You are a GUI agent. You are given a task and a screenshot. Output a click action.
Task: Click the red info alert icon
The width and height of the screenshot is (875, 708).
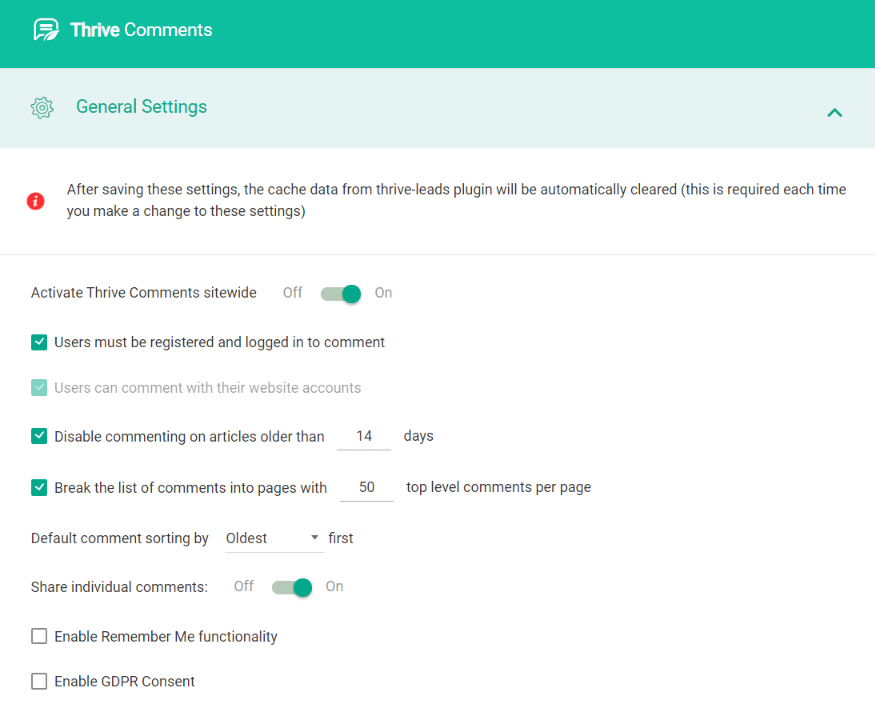(x=36, y=201)
